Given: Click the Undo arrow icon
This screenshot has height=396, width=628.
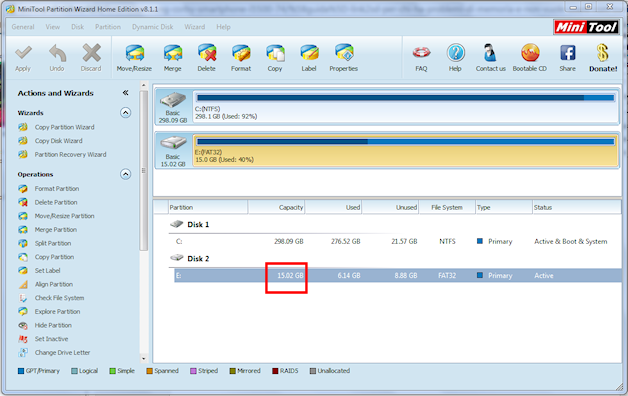Looking at the screenshot, I should (x=57, y=53).
